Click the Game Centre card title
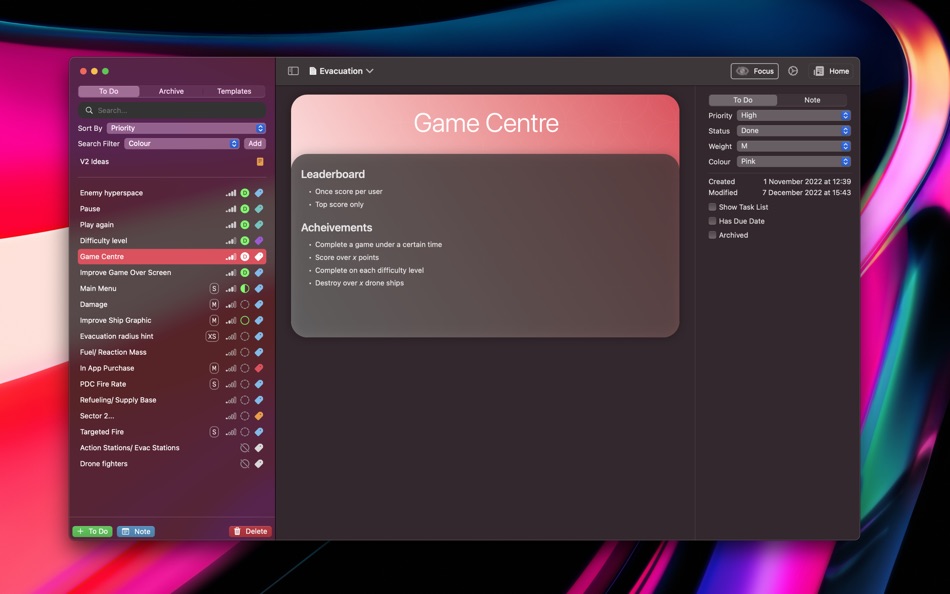The width and height of the screenshot is (950, 594). pyautogui.click(x=486, y=123)
